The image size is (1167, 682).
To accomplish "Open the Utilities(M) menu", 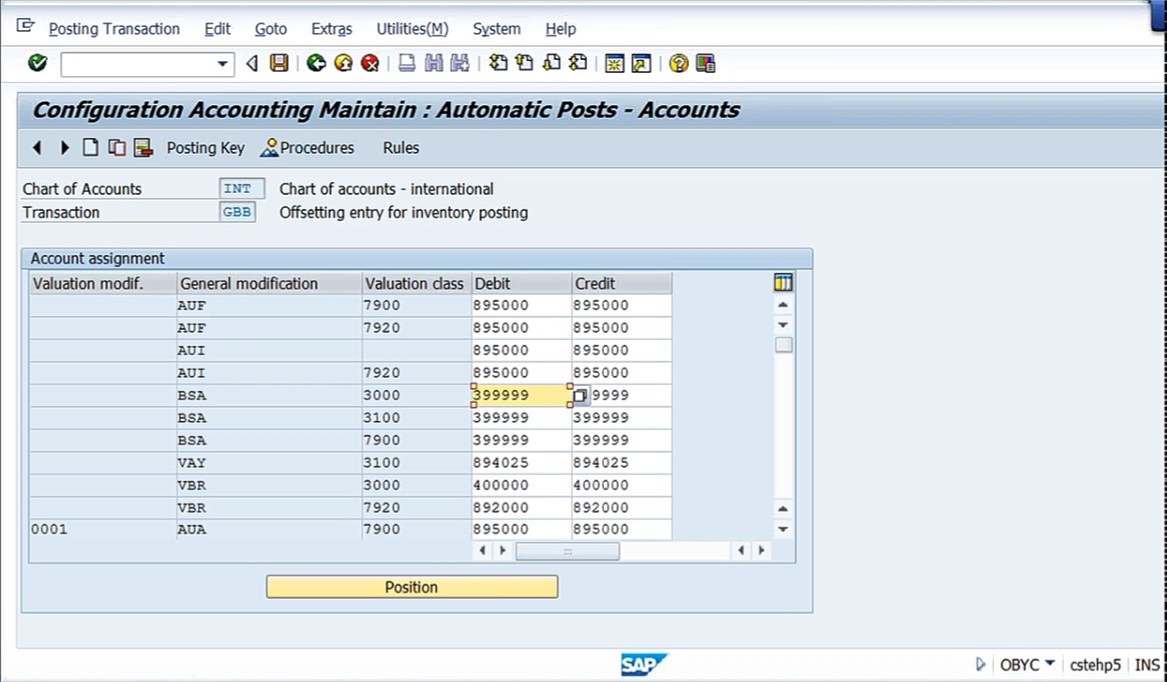I will coord(412,29).
